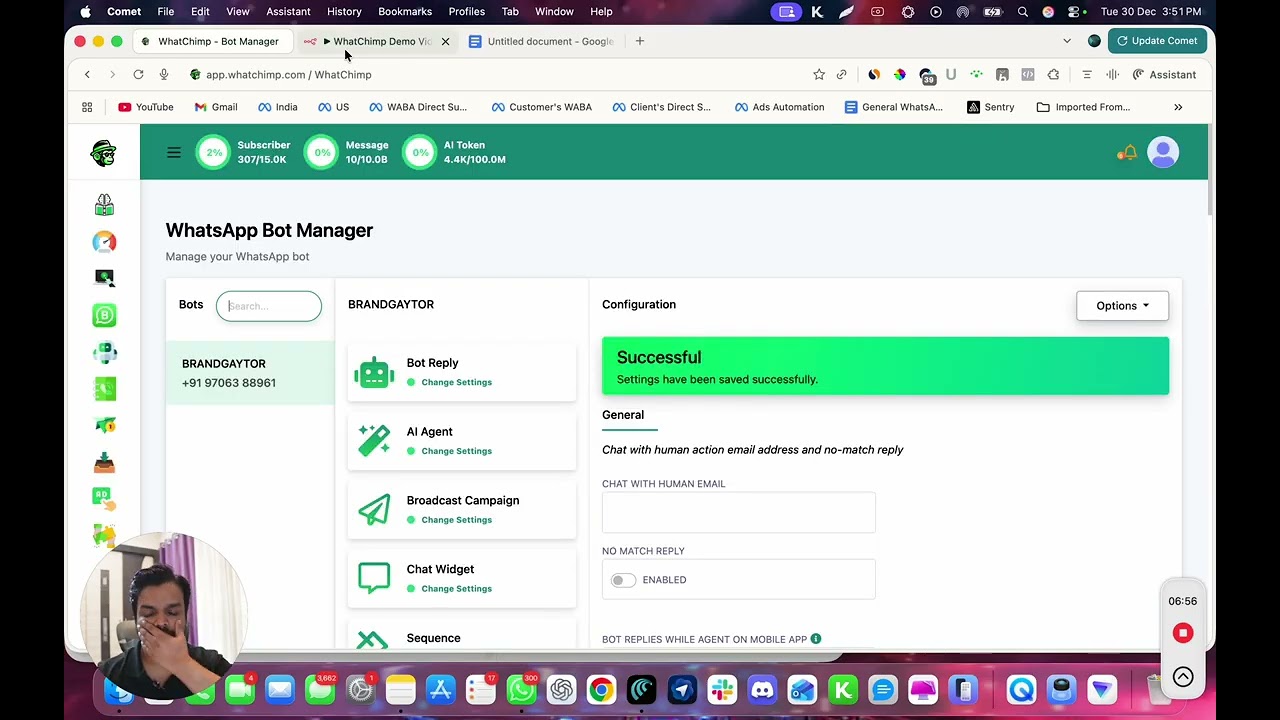
Task: Open the green phonebook contacts sidebar icon
Action: (x=104, y=389)
